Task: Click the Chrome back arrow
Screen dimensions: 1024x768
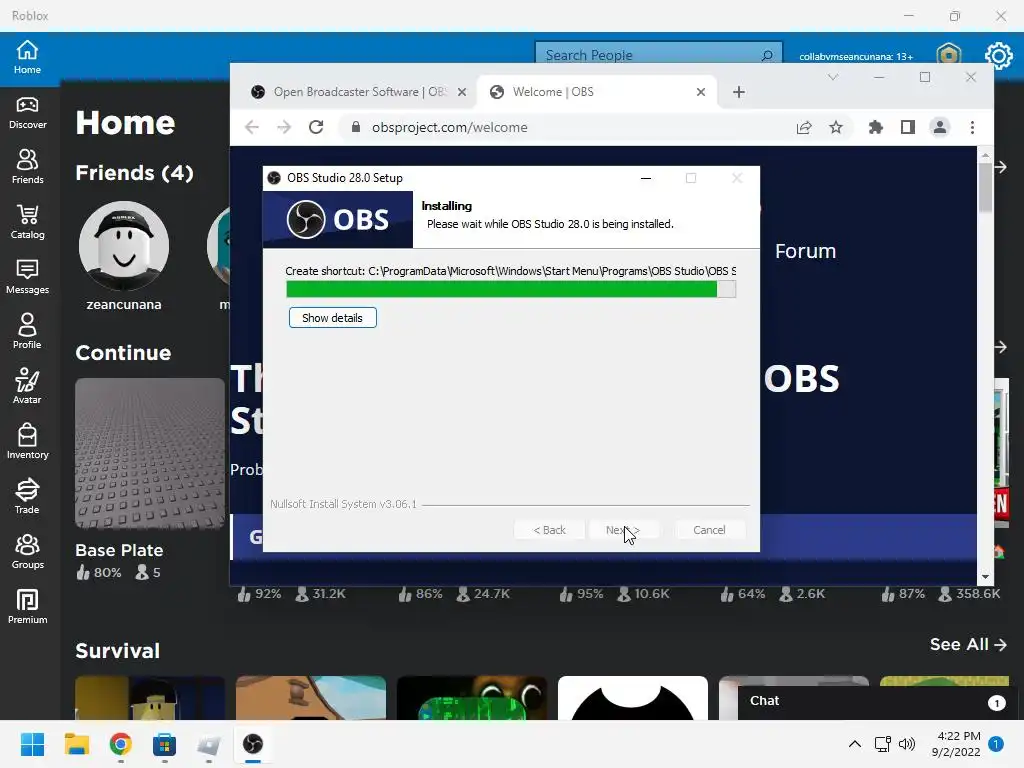Action: coord(252,127)
